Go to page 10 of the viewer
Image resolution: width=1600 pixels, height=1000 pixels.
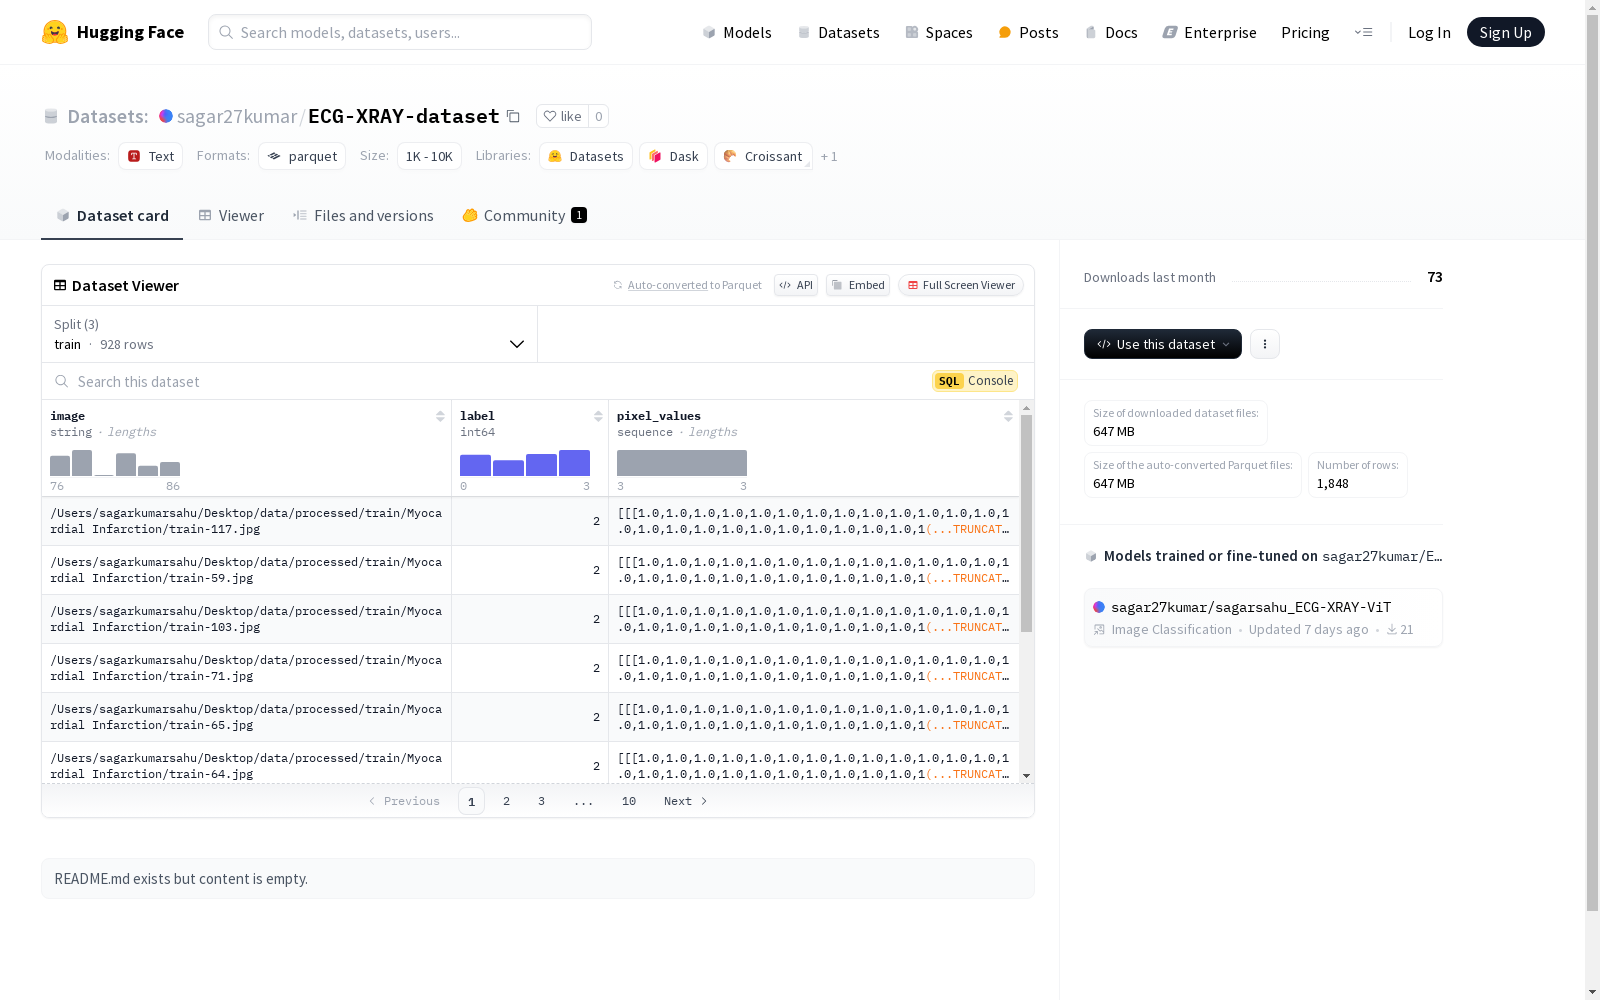click(629, 801)
